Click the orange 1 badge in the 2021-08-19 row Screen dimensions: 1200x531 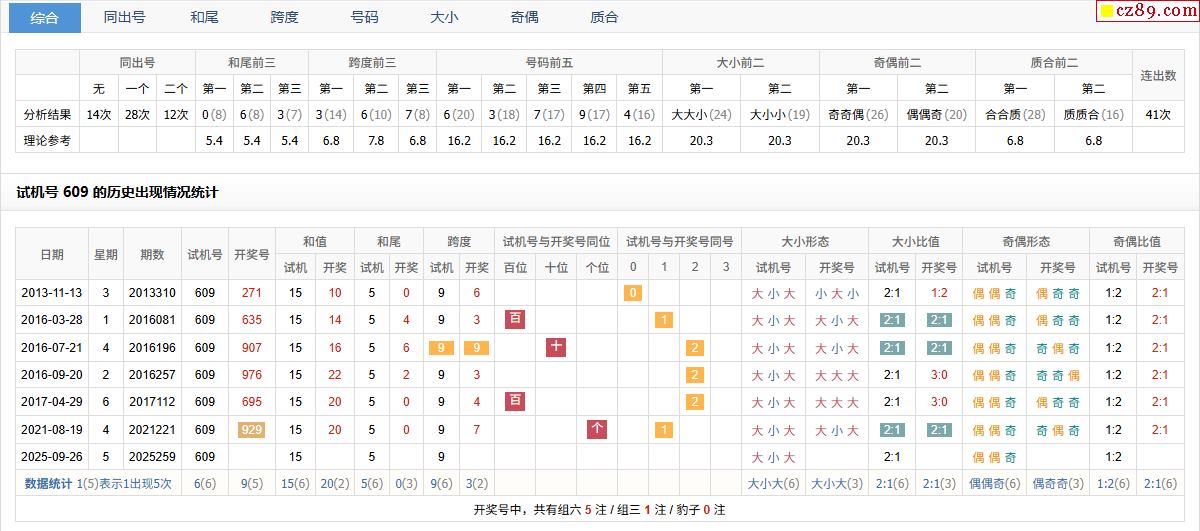coord(663,430)
